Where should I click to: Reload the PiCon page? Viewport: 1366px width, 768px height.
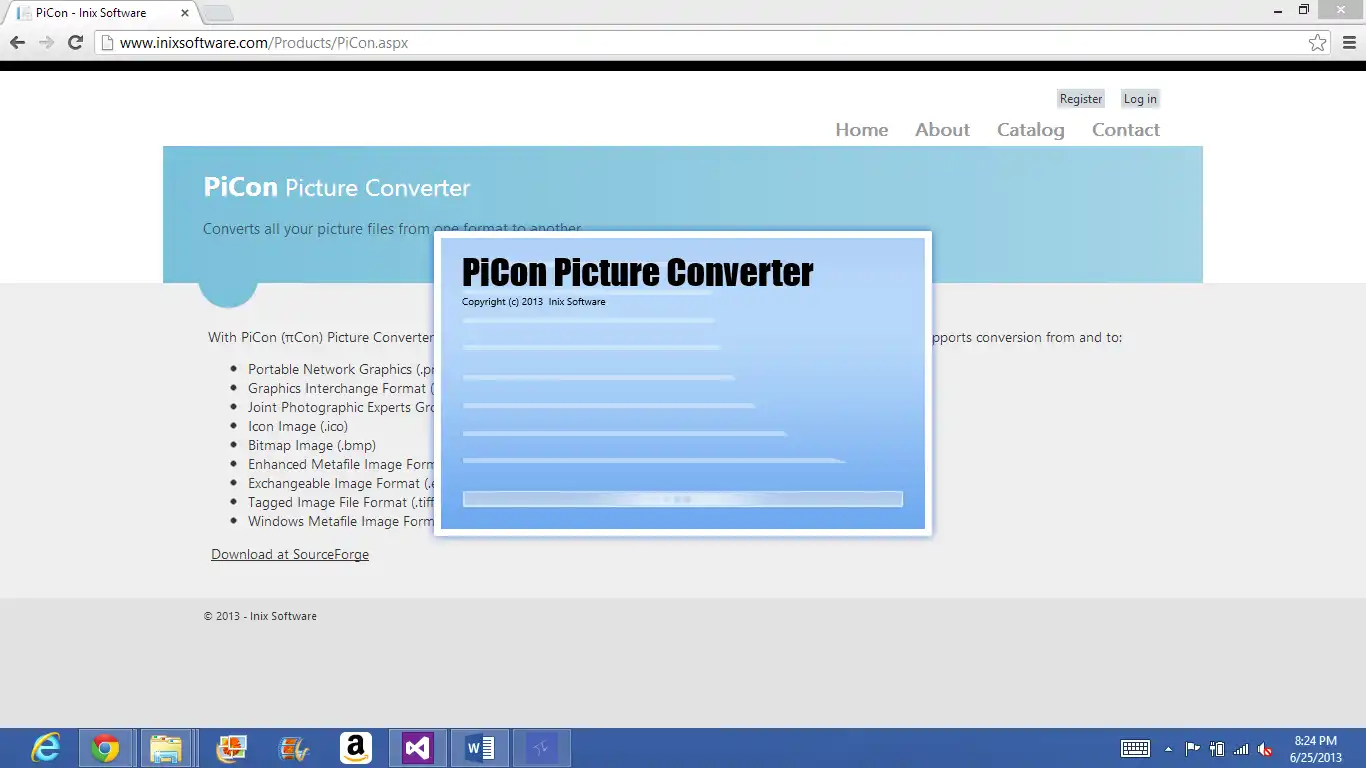click(x=75, y=42)
